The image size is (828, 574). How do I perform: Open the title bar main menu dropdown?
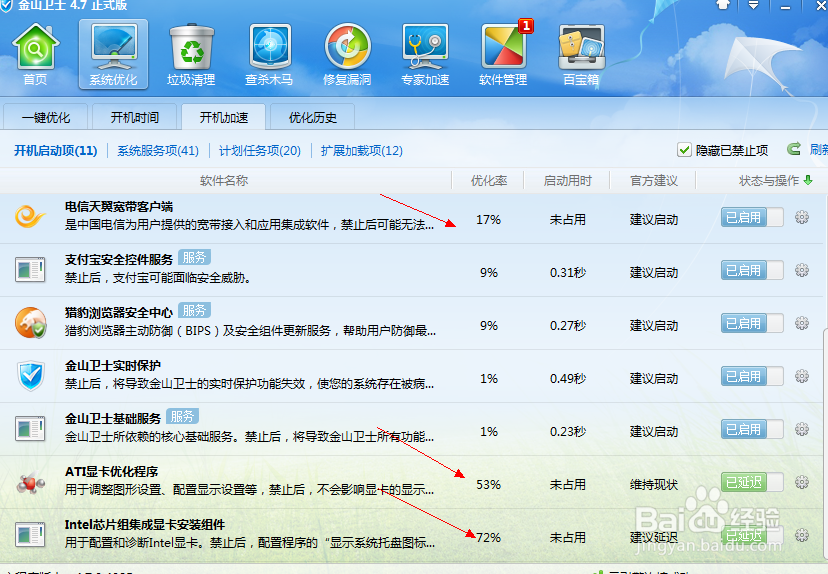(754, 5)
